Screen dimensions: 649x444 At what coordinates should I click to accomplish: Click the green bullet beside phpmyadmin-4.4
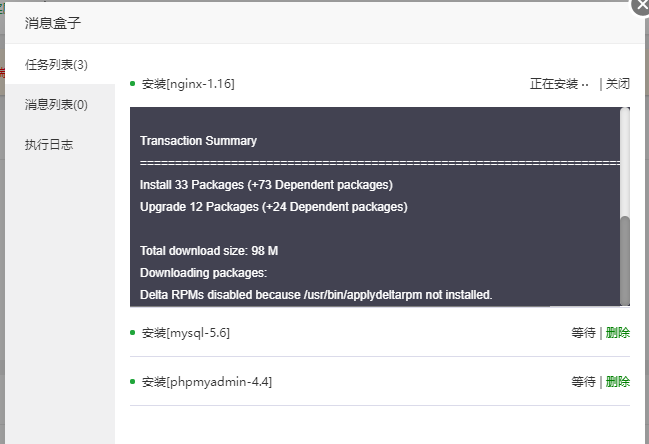(132, 382)
